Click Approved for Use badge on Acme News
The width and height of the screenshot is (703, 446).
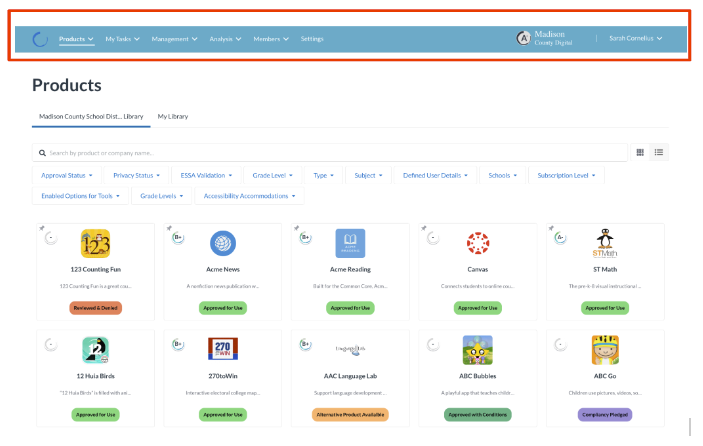(x=223, y=308)
